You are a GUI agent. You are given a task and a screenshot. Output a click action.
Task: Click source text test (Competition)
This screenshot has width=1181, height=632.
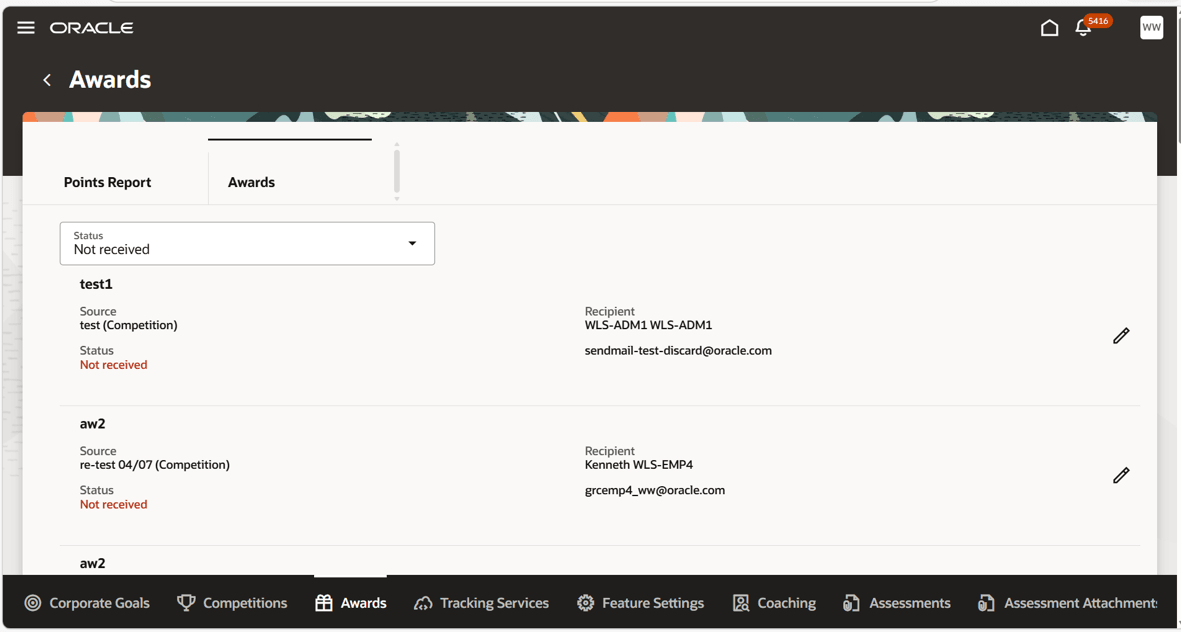click(x=128, y=325)
